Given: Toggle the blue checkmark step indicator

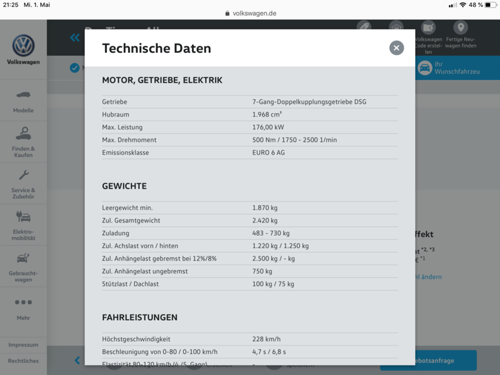Looking at the screenshot, I should [x=75, y=68].
